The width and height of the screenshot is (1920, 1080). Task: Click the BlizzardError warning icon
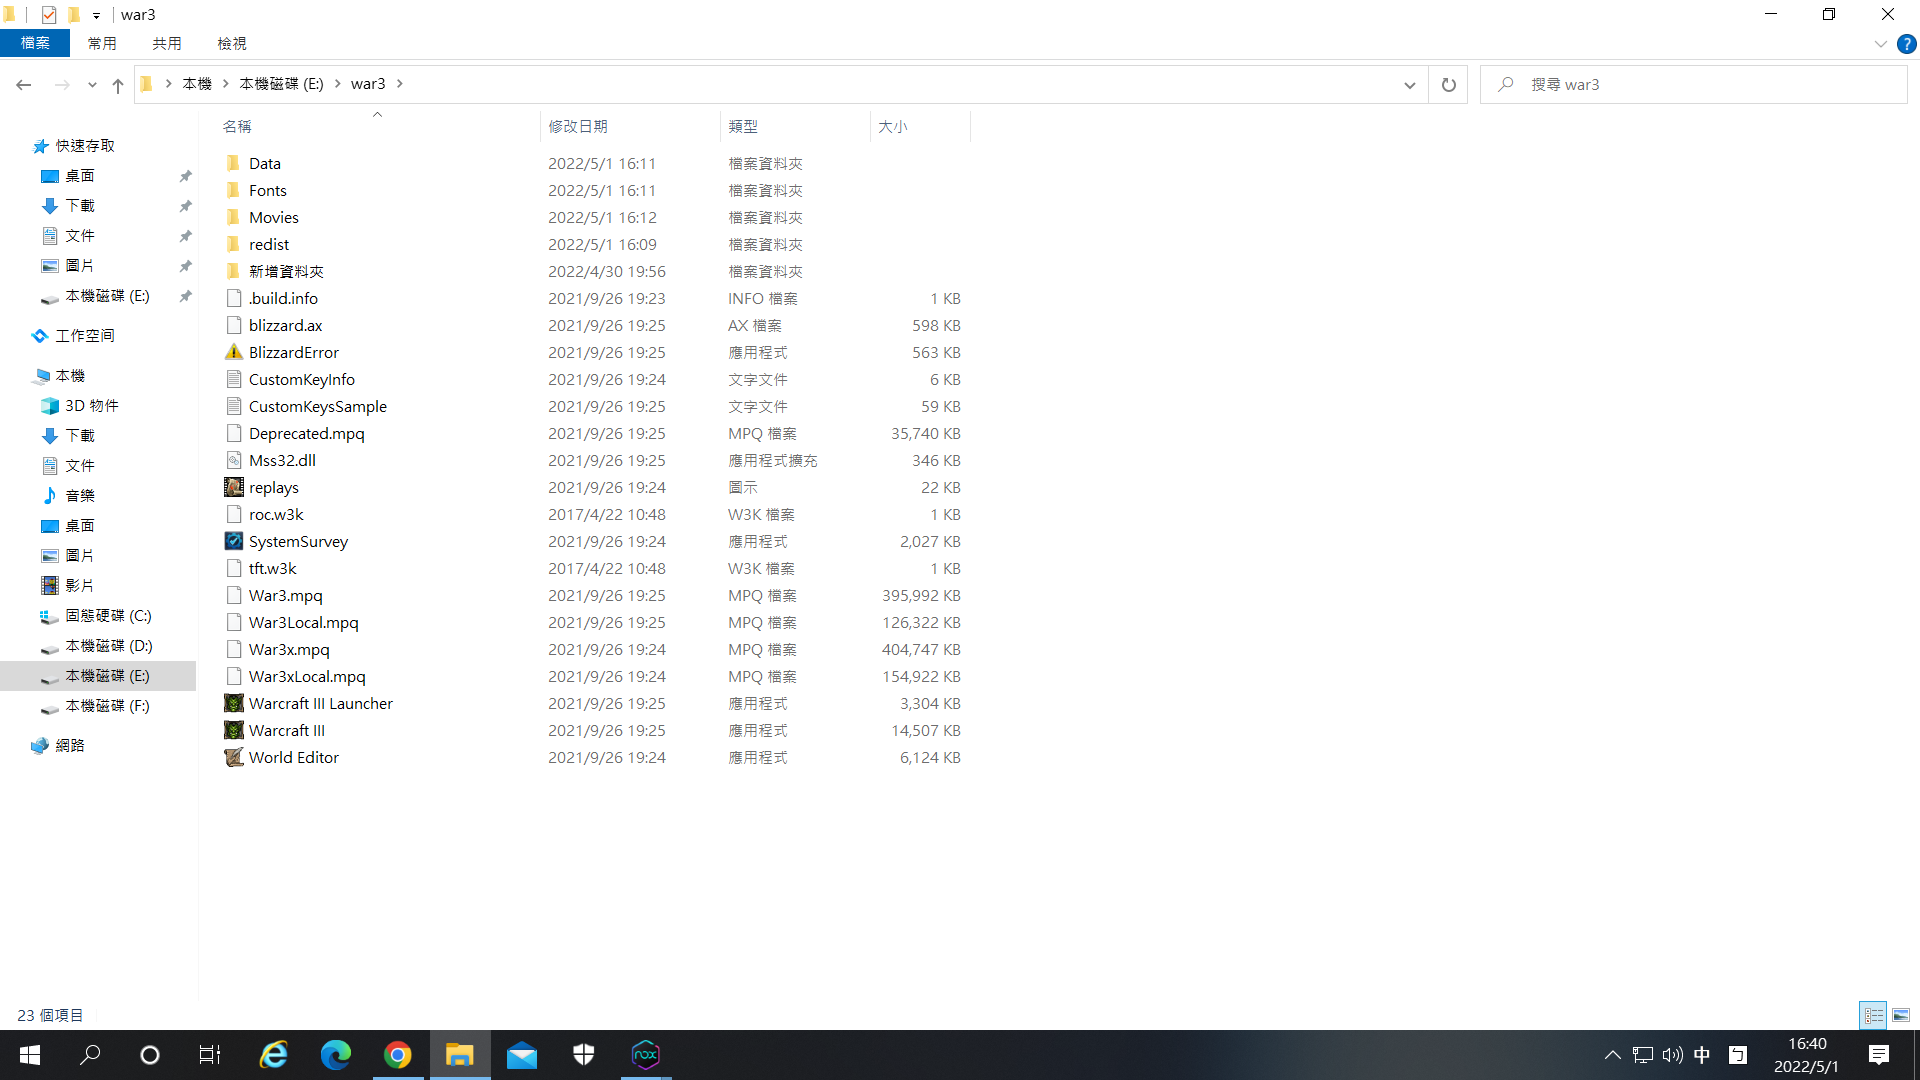click(x=233, y=352)
